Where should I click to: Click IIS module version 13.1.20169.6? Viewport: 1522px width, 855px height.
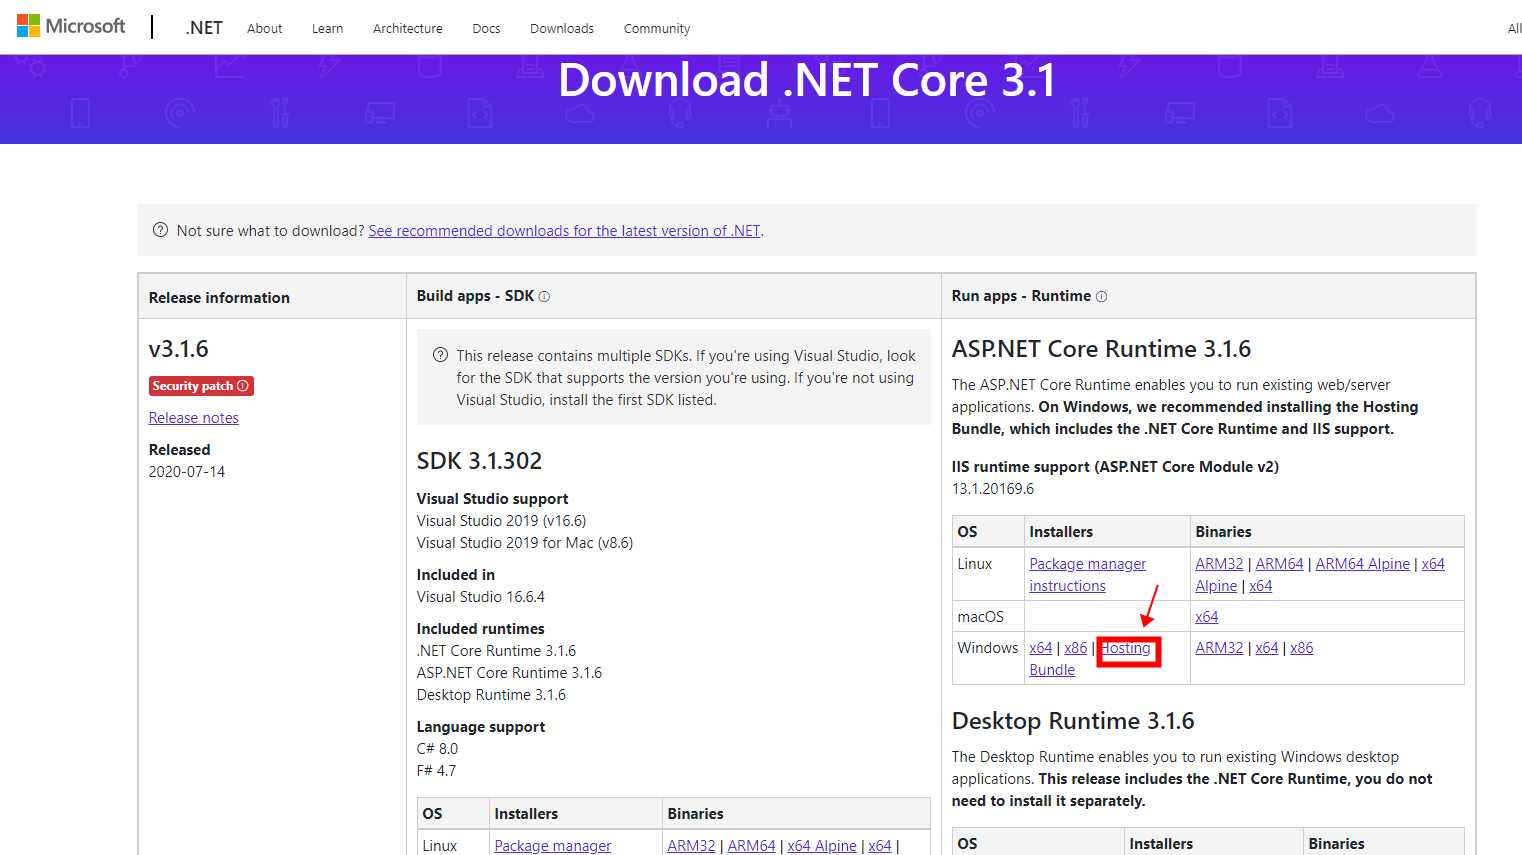point(993,489)
